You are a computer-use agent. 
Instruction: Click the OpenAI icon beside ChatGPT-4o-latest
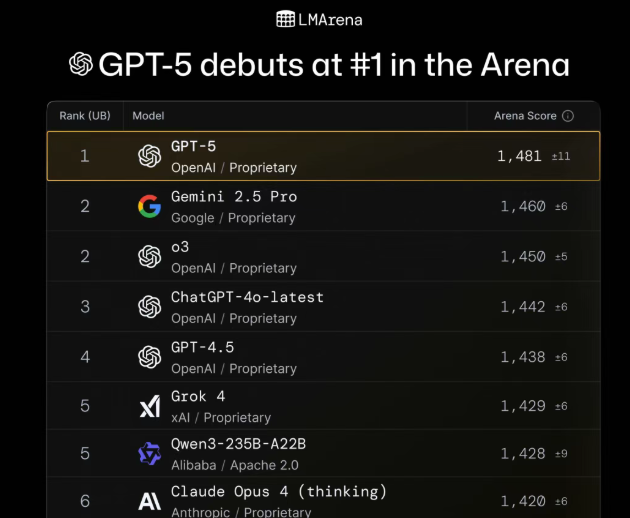coord(150,306)
